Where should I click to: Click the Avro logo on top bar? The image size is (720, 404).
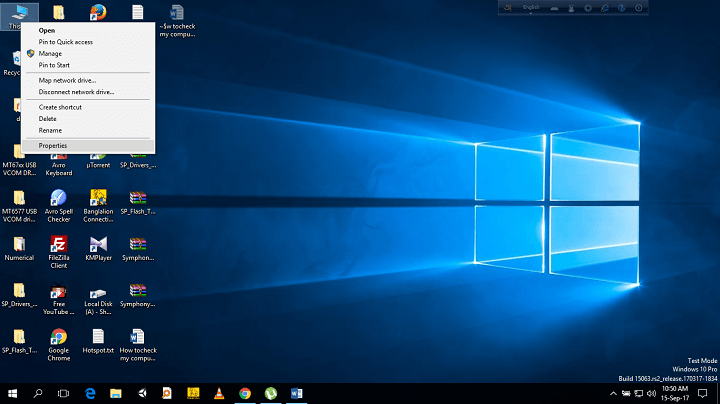click(507, 7)
